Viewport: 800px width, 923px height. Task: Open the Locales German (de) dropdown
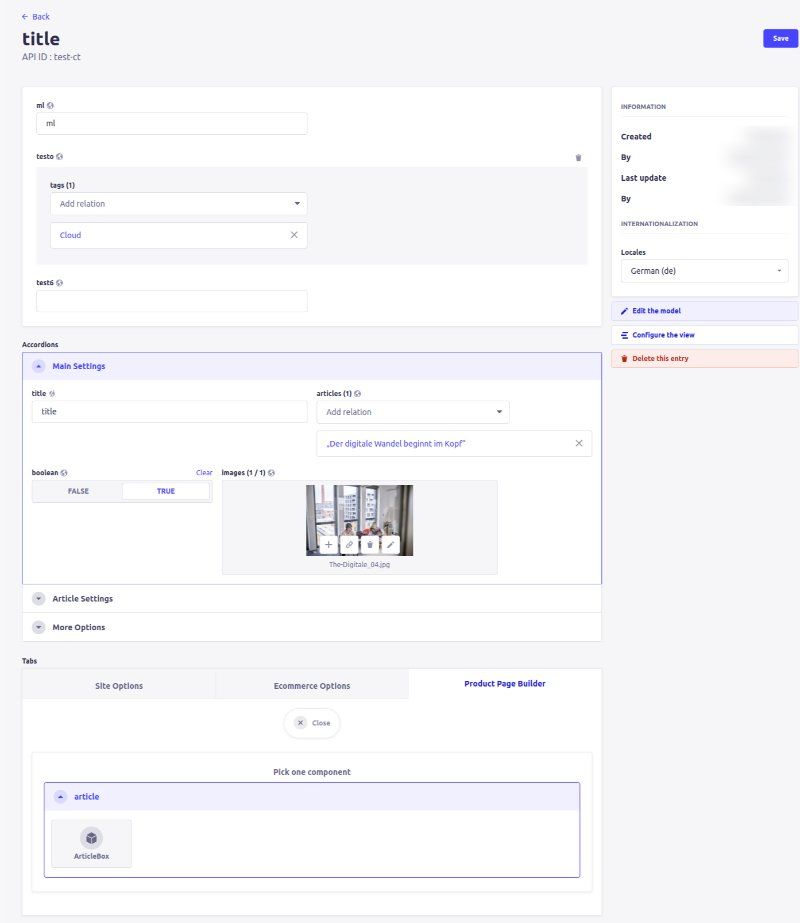point(704,271)
